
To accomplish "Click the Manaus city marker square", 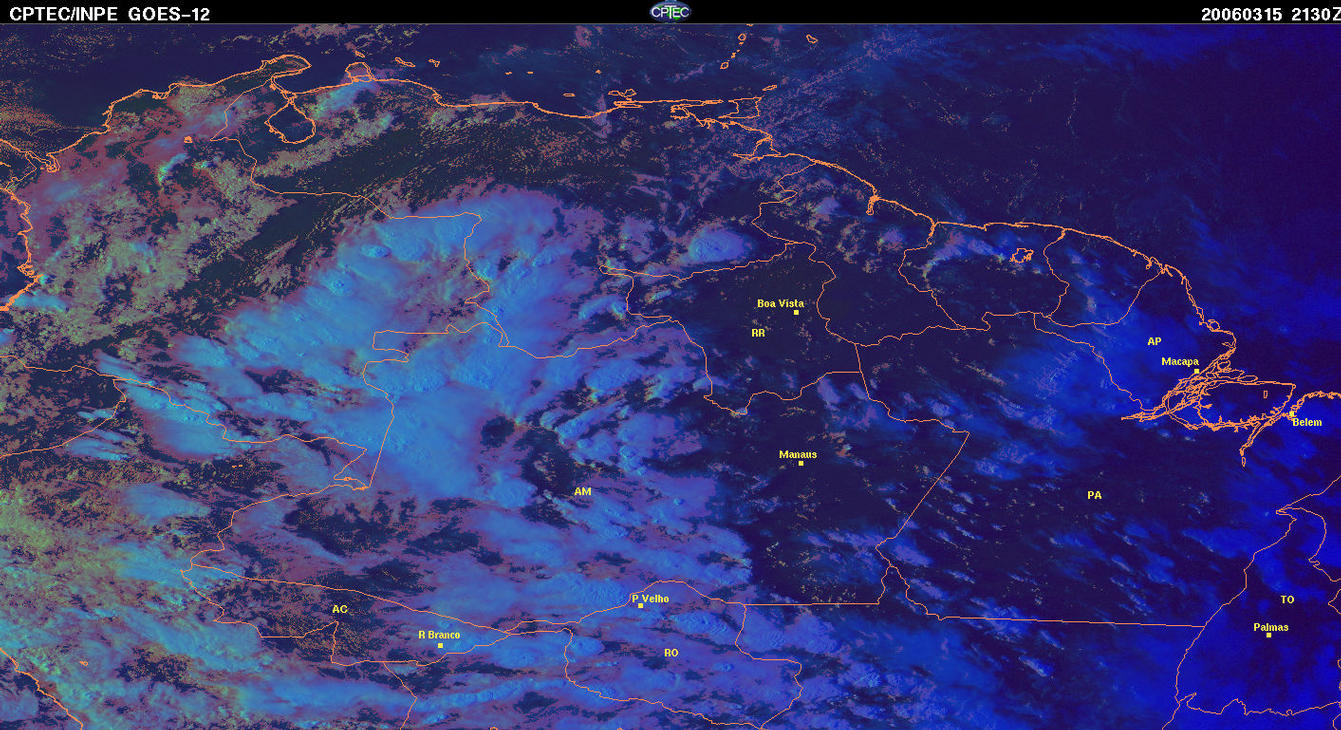I will 801,463.
